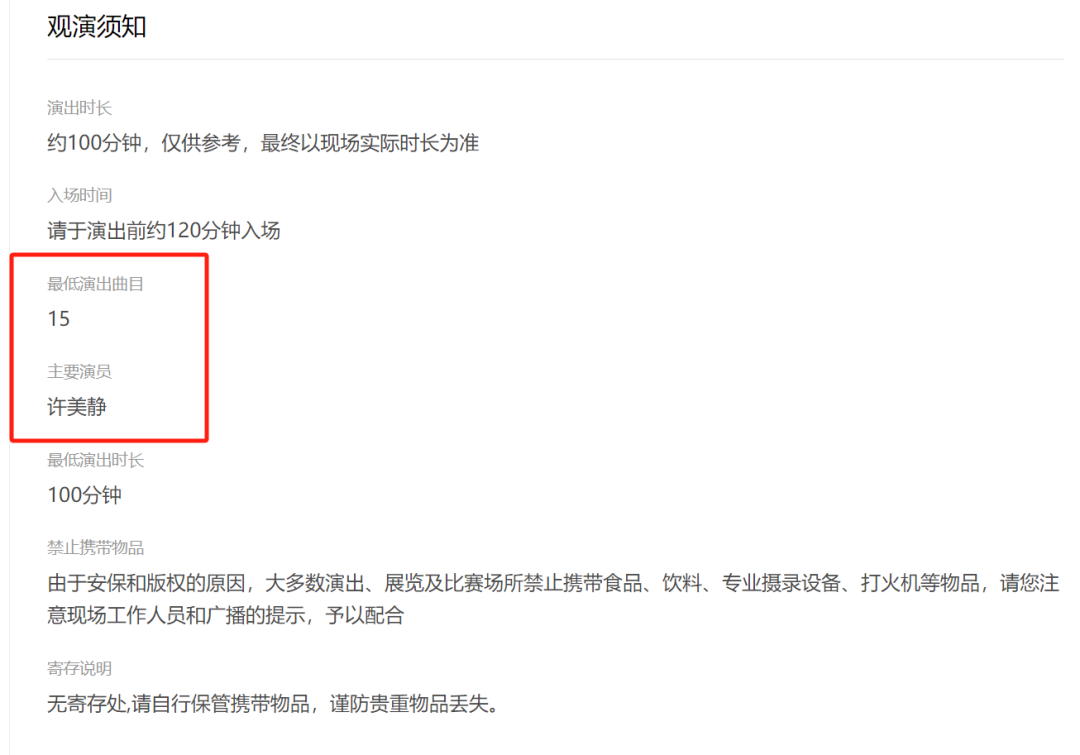Click the word 打火机等物品 in the paragraph
Image resolution: width=1080 pixels, height=755 pixels.
[920, 583]
